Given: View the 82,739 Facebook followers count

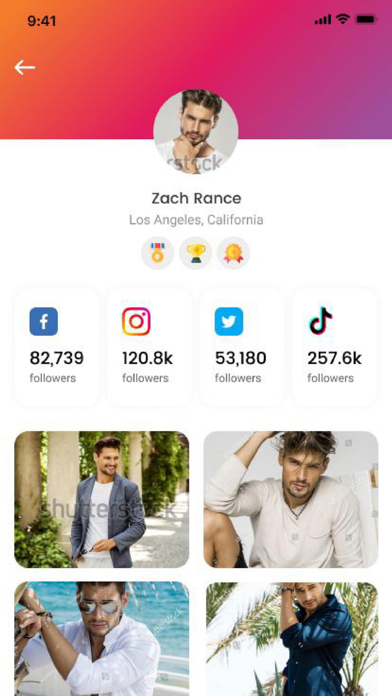Looking at the screenshot, I should (x=57, y=358).
